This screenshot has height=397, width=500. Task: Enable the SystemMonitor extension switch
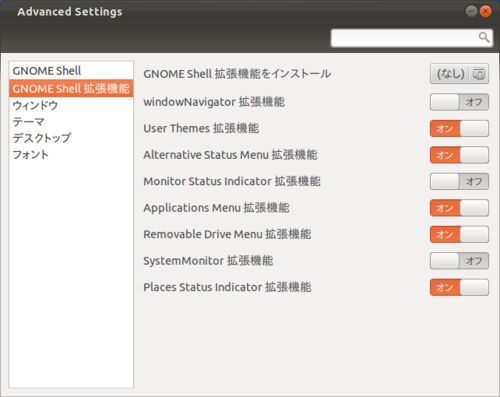click(459, 261)
